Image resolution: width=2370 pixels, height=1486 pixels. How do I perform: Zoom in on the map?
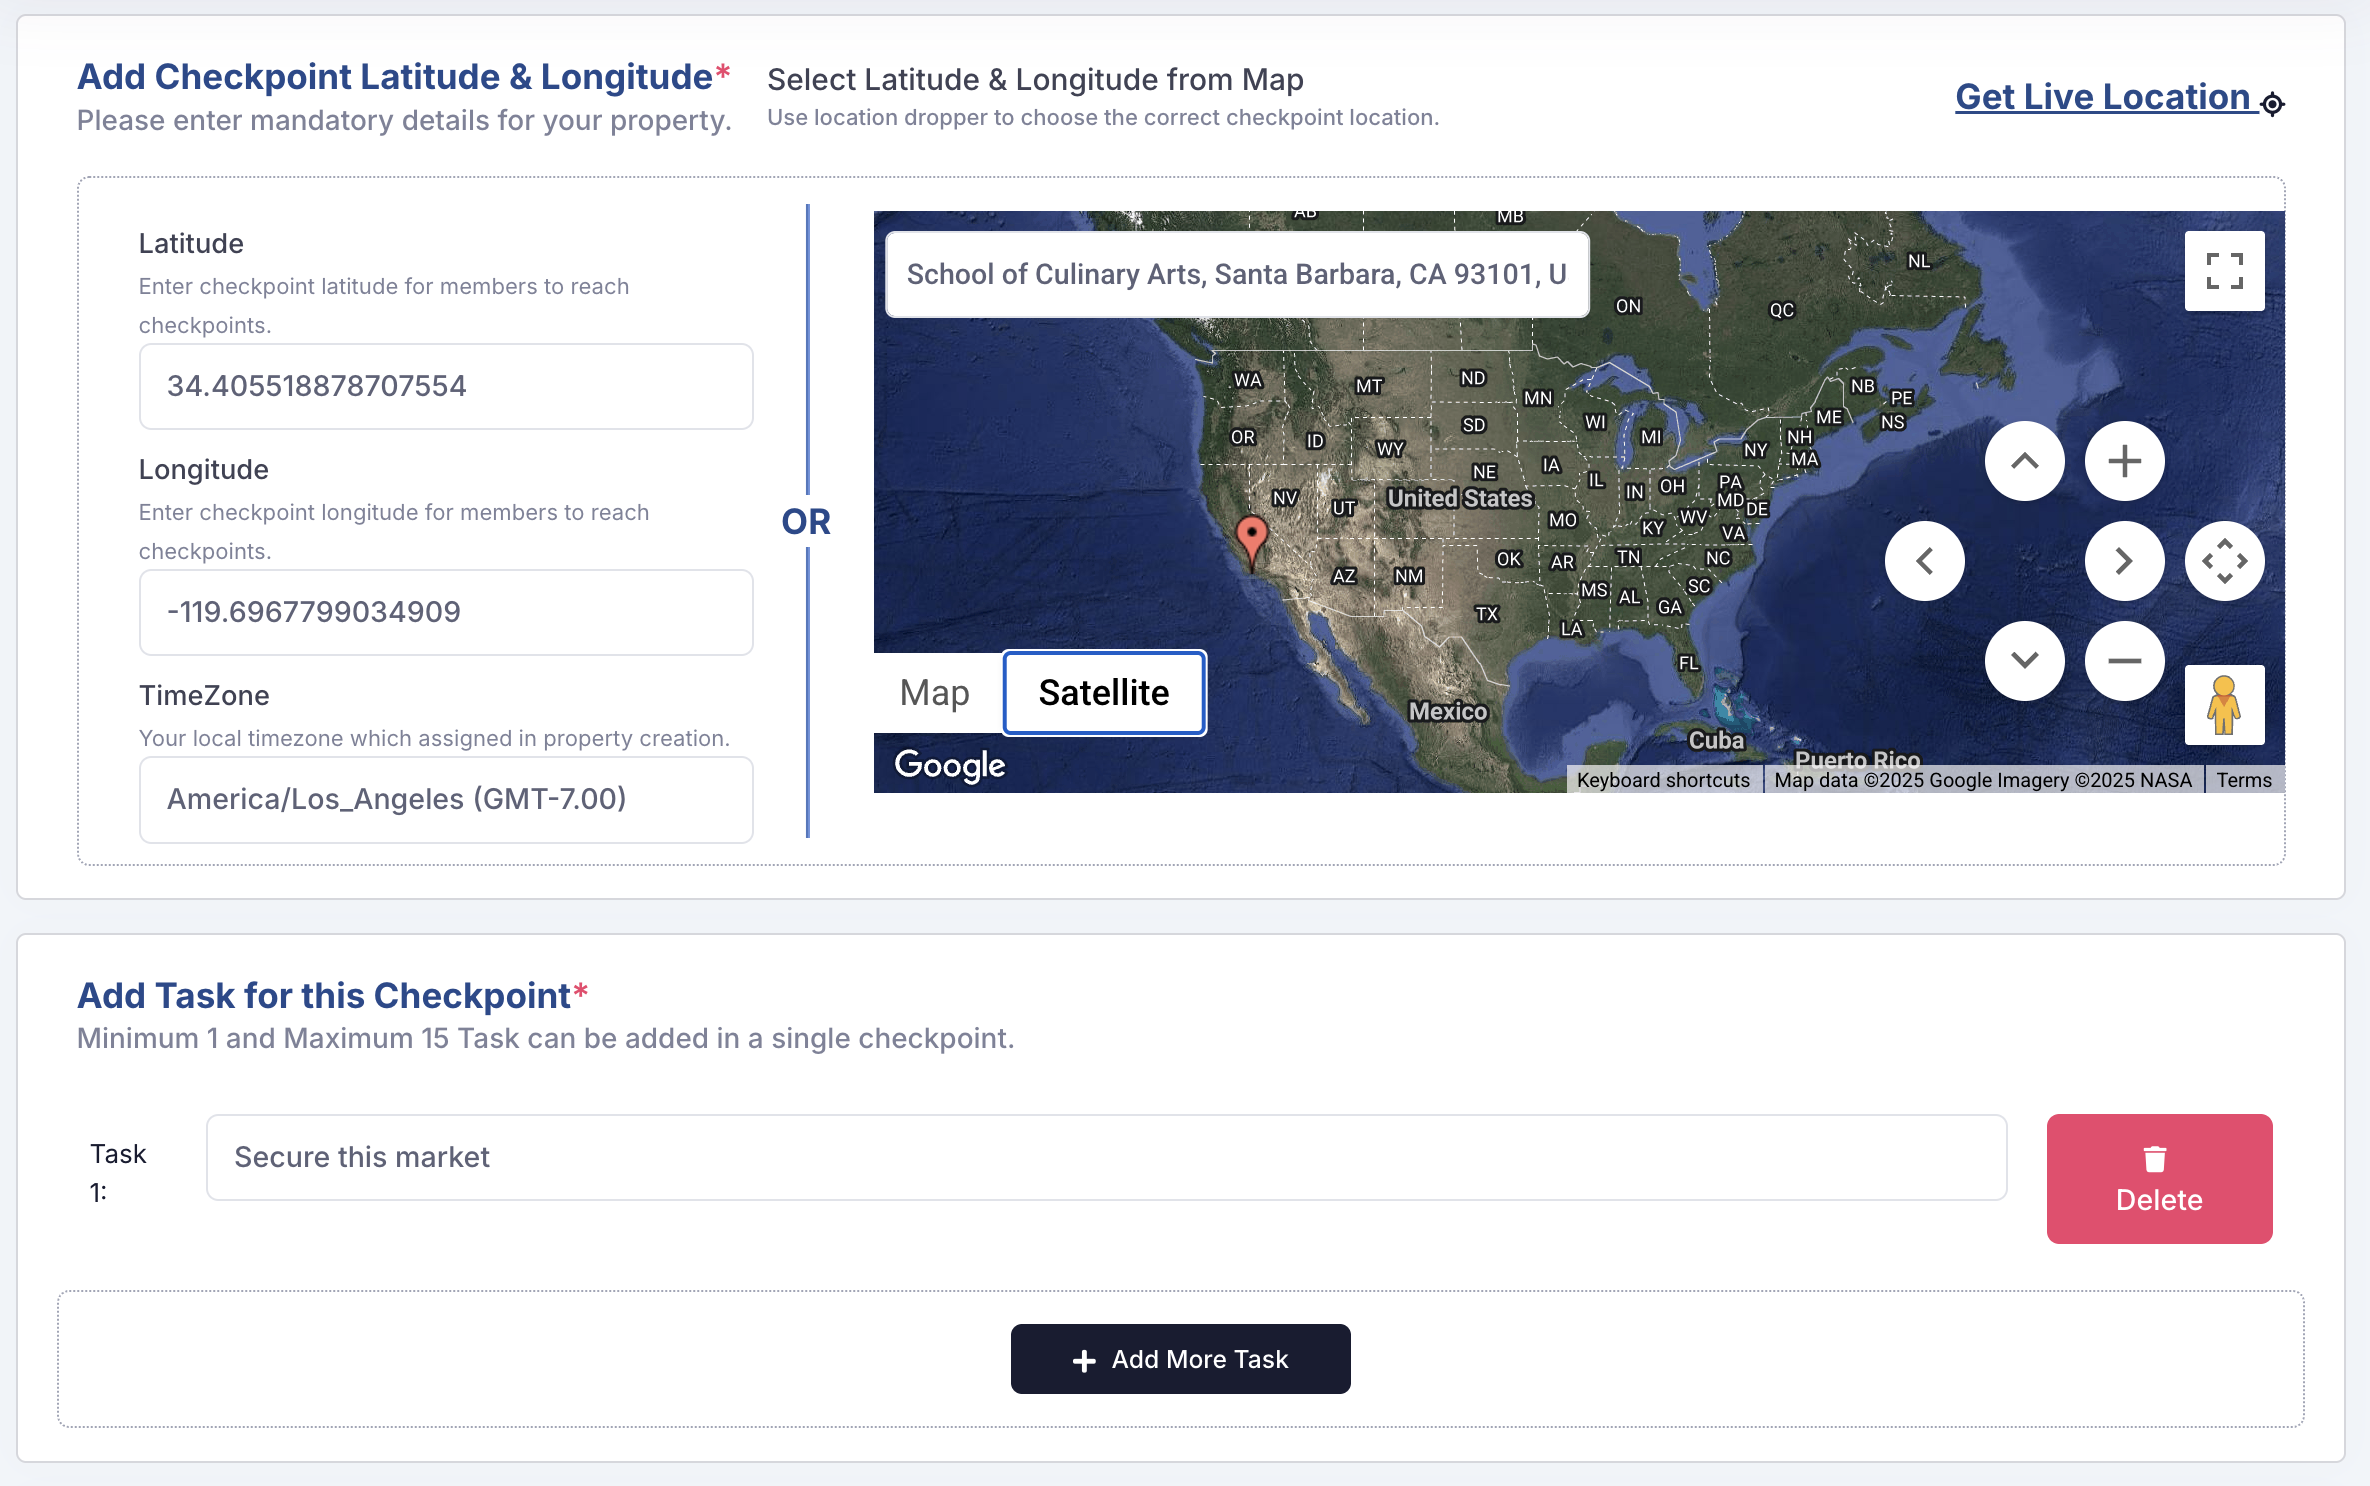[x=2124, y=461]
